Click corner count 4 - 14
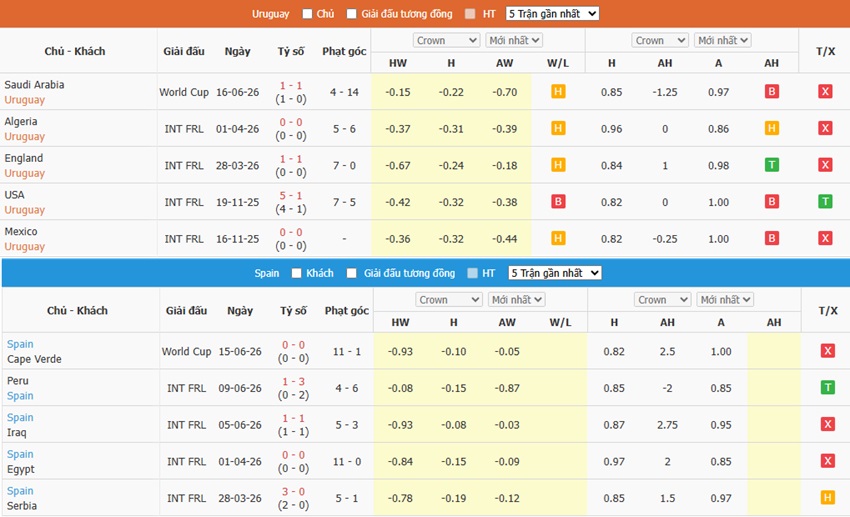Viewport: 850px width, 517px height. [x=344, y=92]
